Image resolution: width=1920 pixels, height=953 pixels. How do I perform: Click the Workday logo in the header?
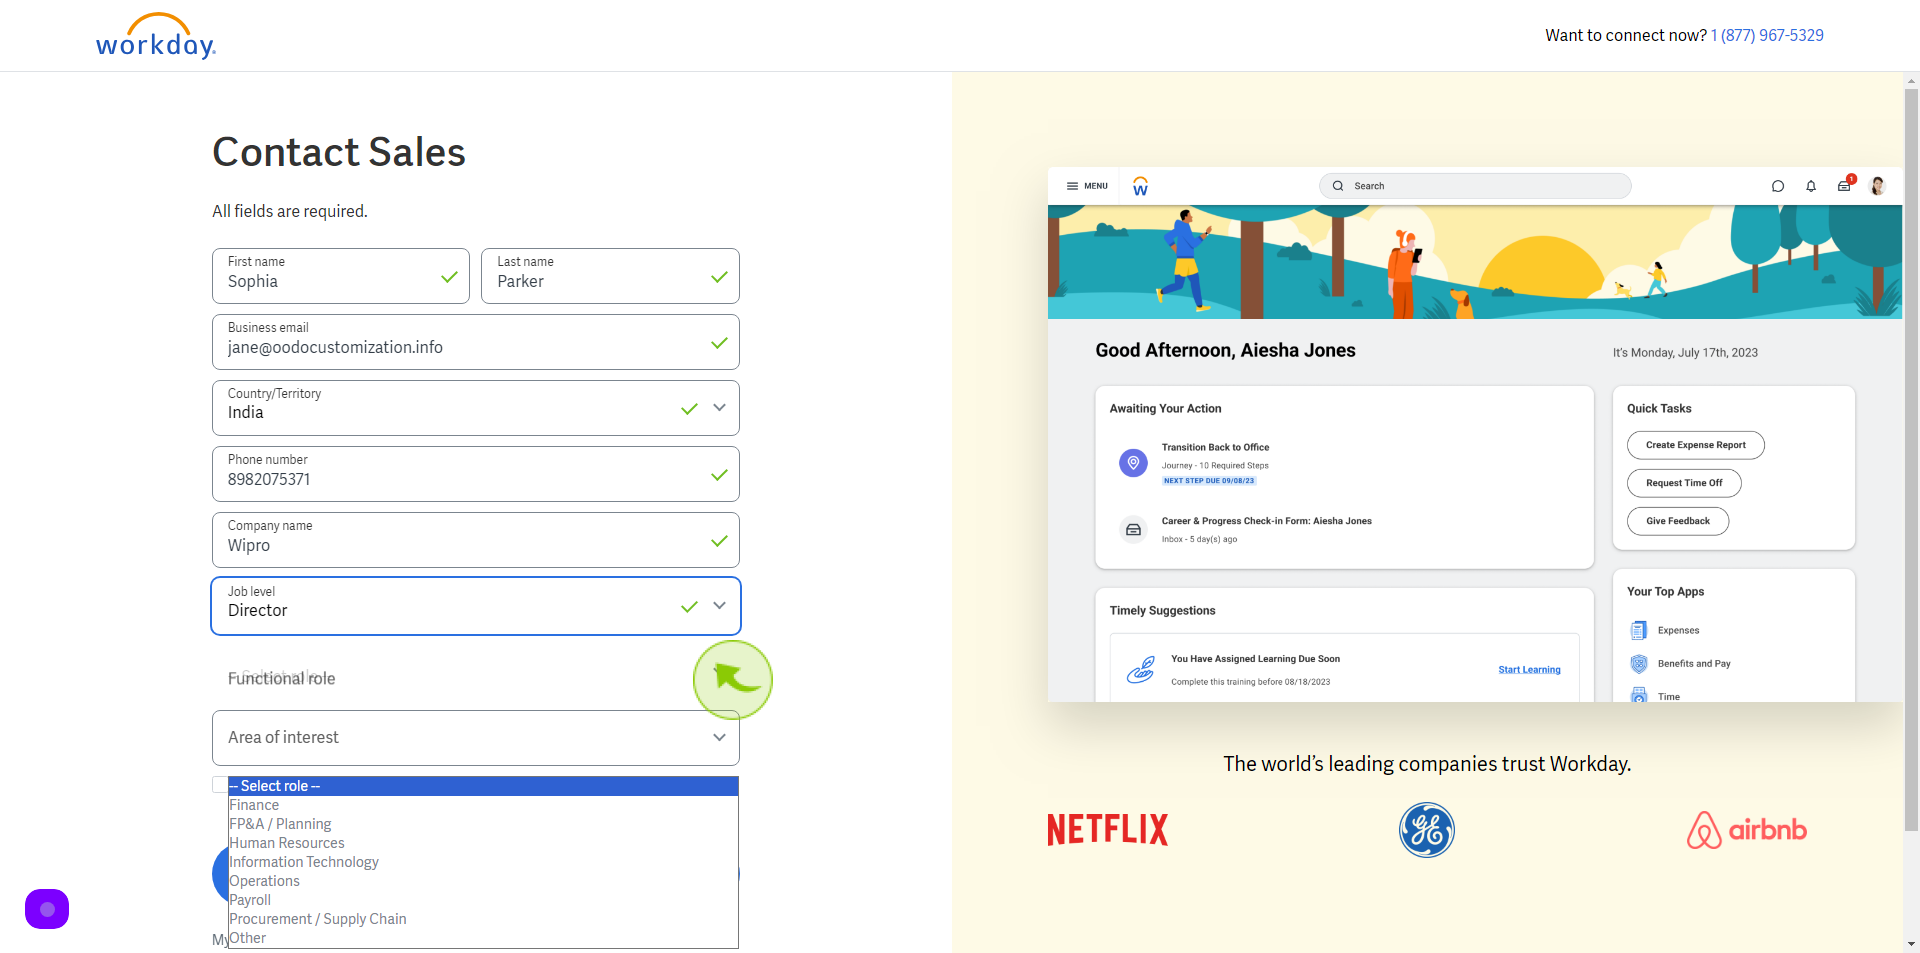[156, 36]
